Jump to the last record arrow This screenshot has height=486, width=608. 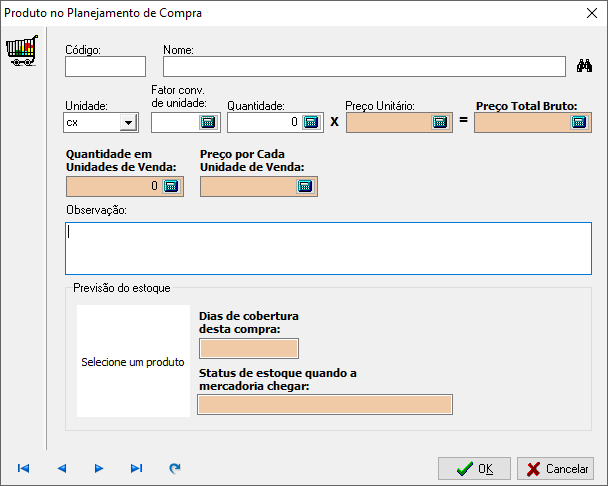point(136,468)
